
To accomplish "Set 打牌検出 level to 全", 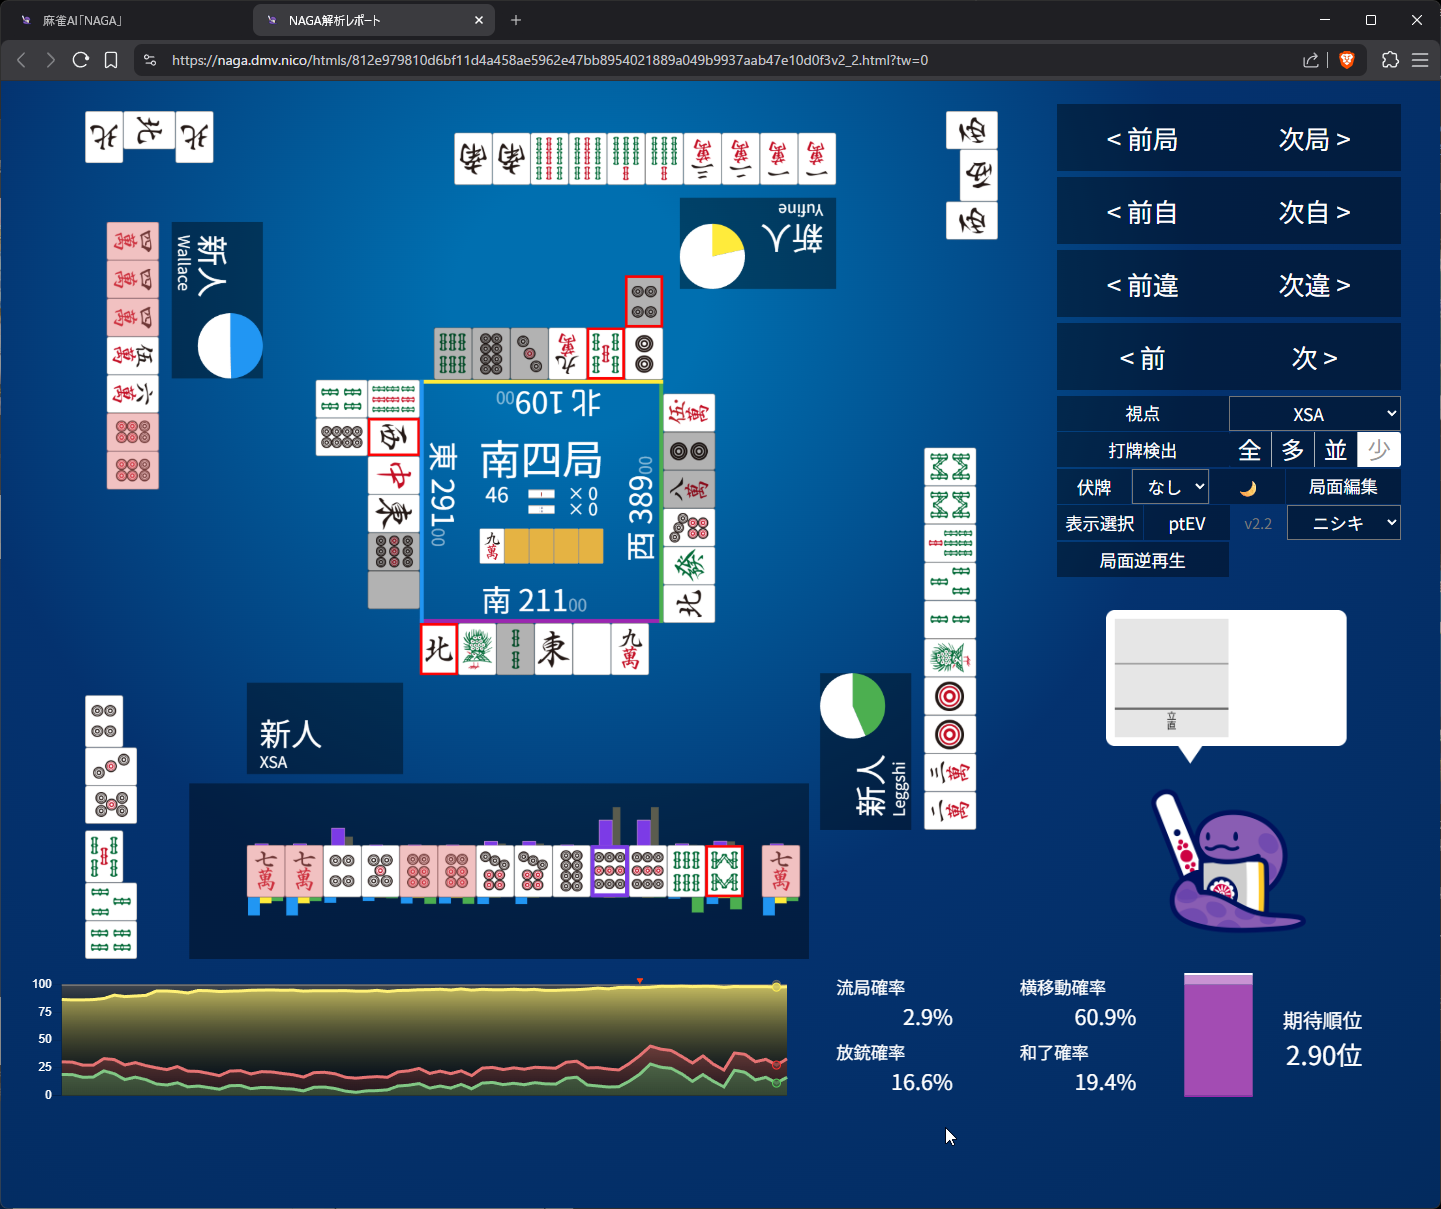I will [1249, 451].
